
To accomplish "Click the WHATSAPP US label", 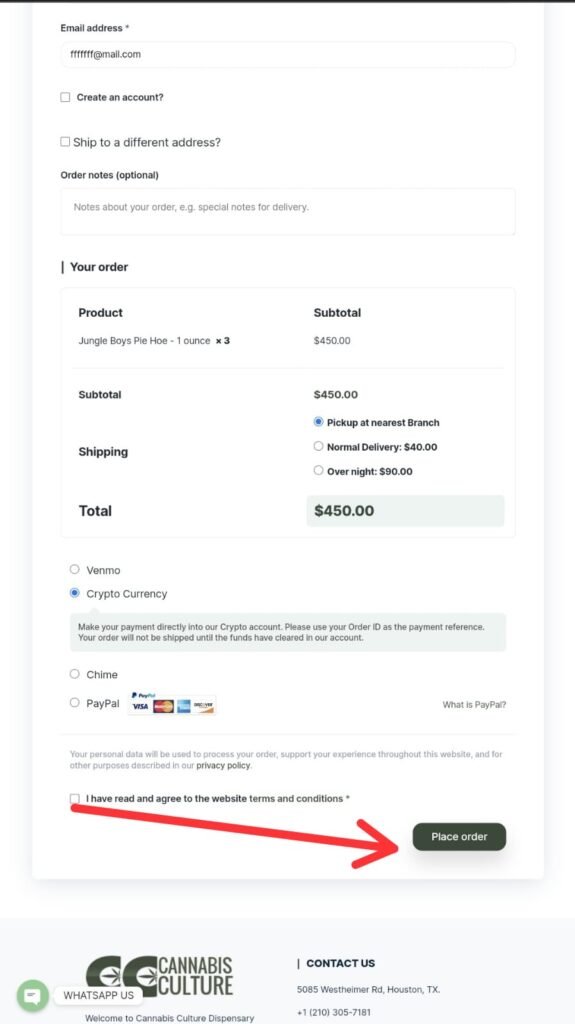I will 99,995.
